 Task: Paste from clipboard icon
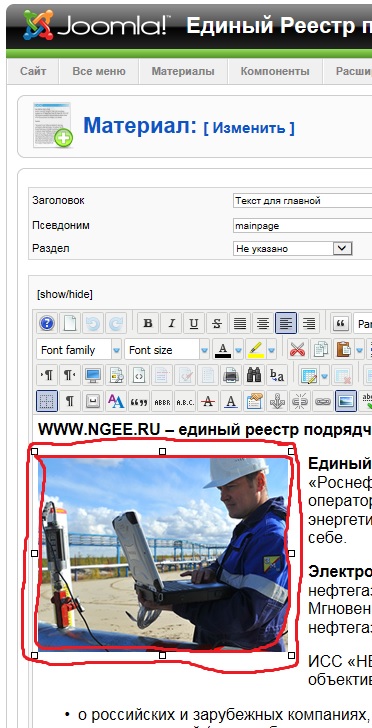click(x=343, y=350)
